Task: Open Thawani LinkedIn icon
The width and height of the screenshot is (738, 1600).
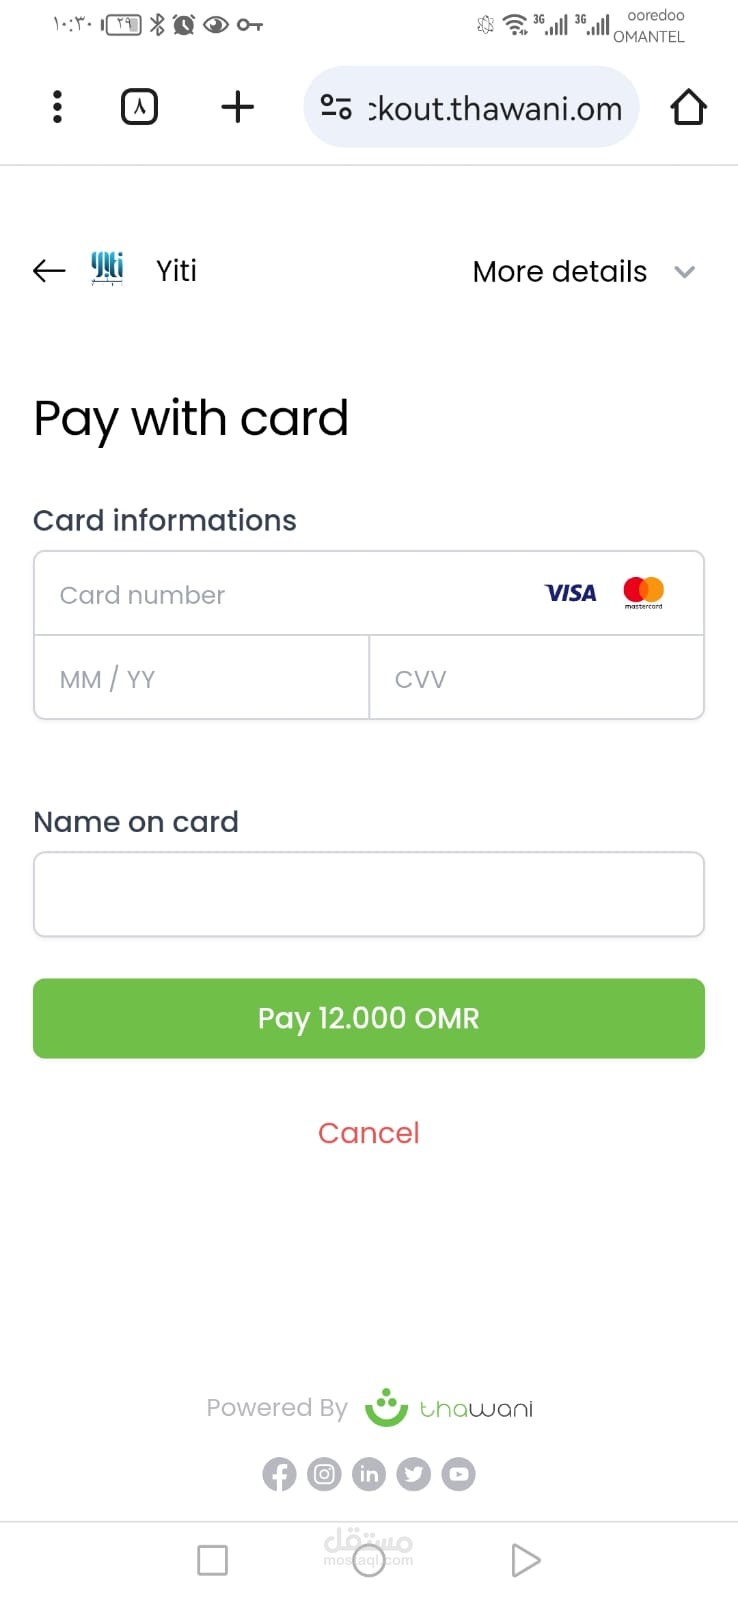Action: pyautogui.click(x=369, y=1474)
